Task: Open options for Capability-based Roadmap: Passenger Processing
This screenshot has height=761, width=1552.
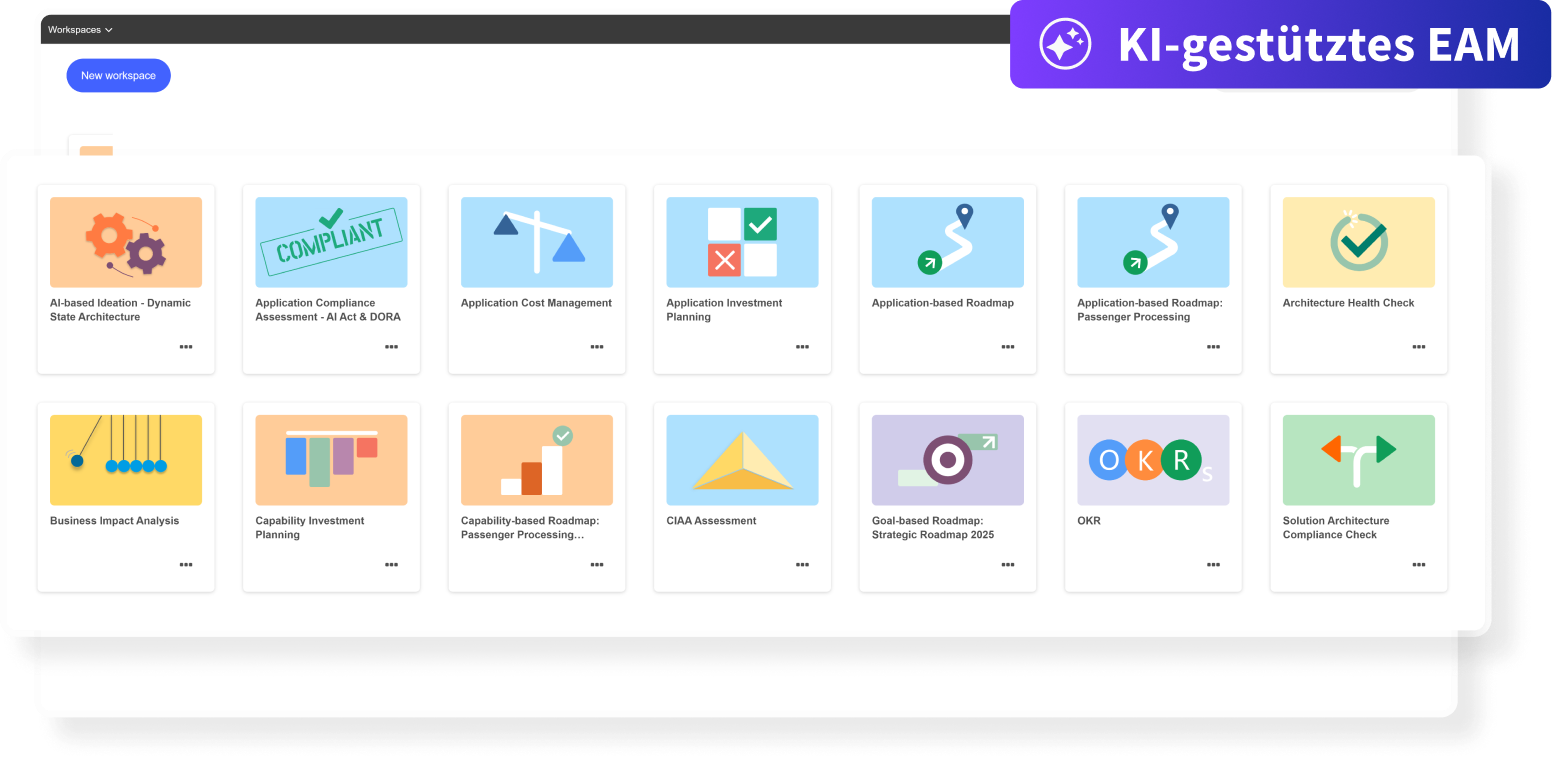Action: (597, 565)
